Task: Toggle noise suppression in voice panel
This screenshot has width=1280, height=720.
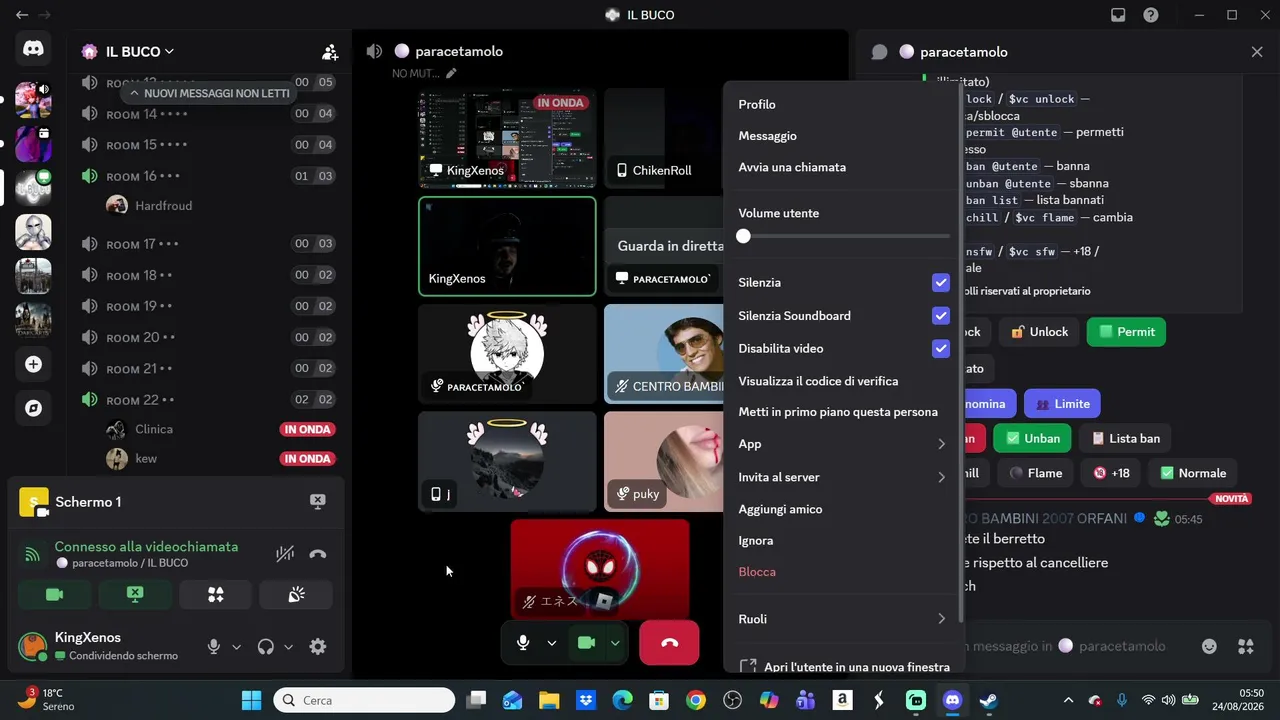Action: [x=285, y=554]
